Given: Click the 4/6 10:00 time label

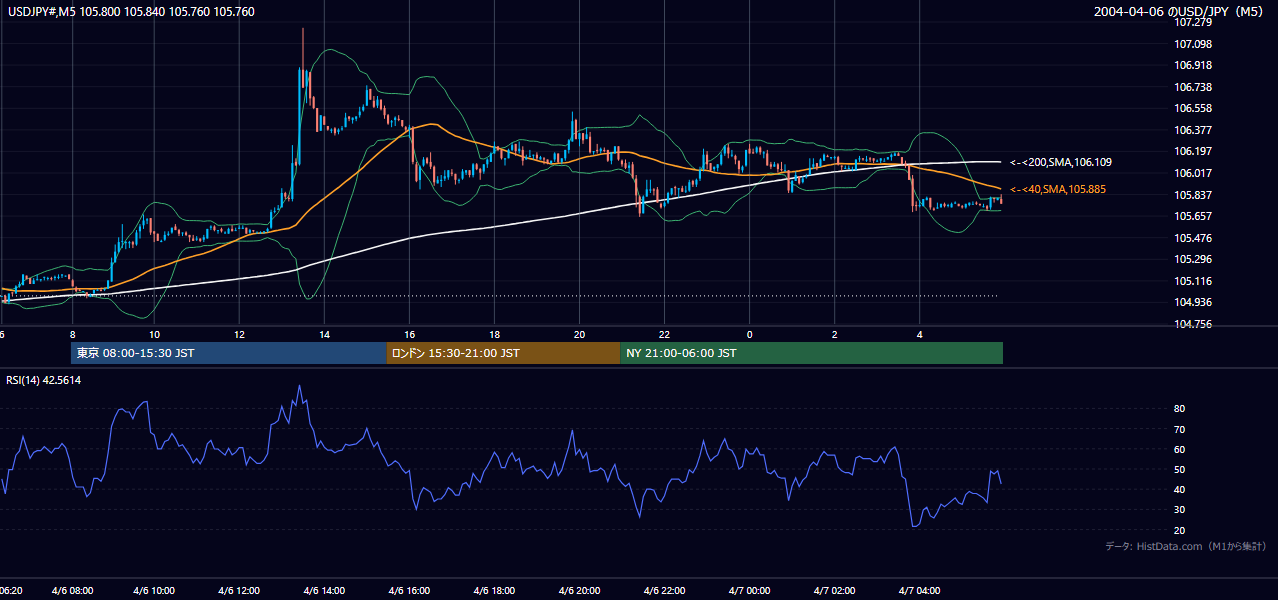Looking at the screenshot, I should [x=154, y=591].
